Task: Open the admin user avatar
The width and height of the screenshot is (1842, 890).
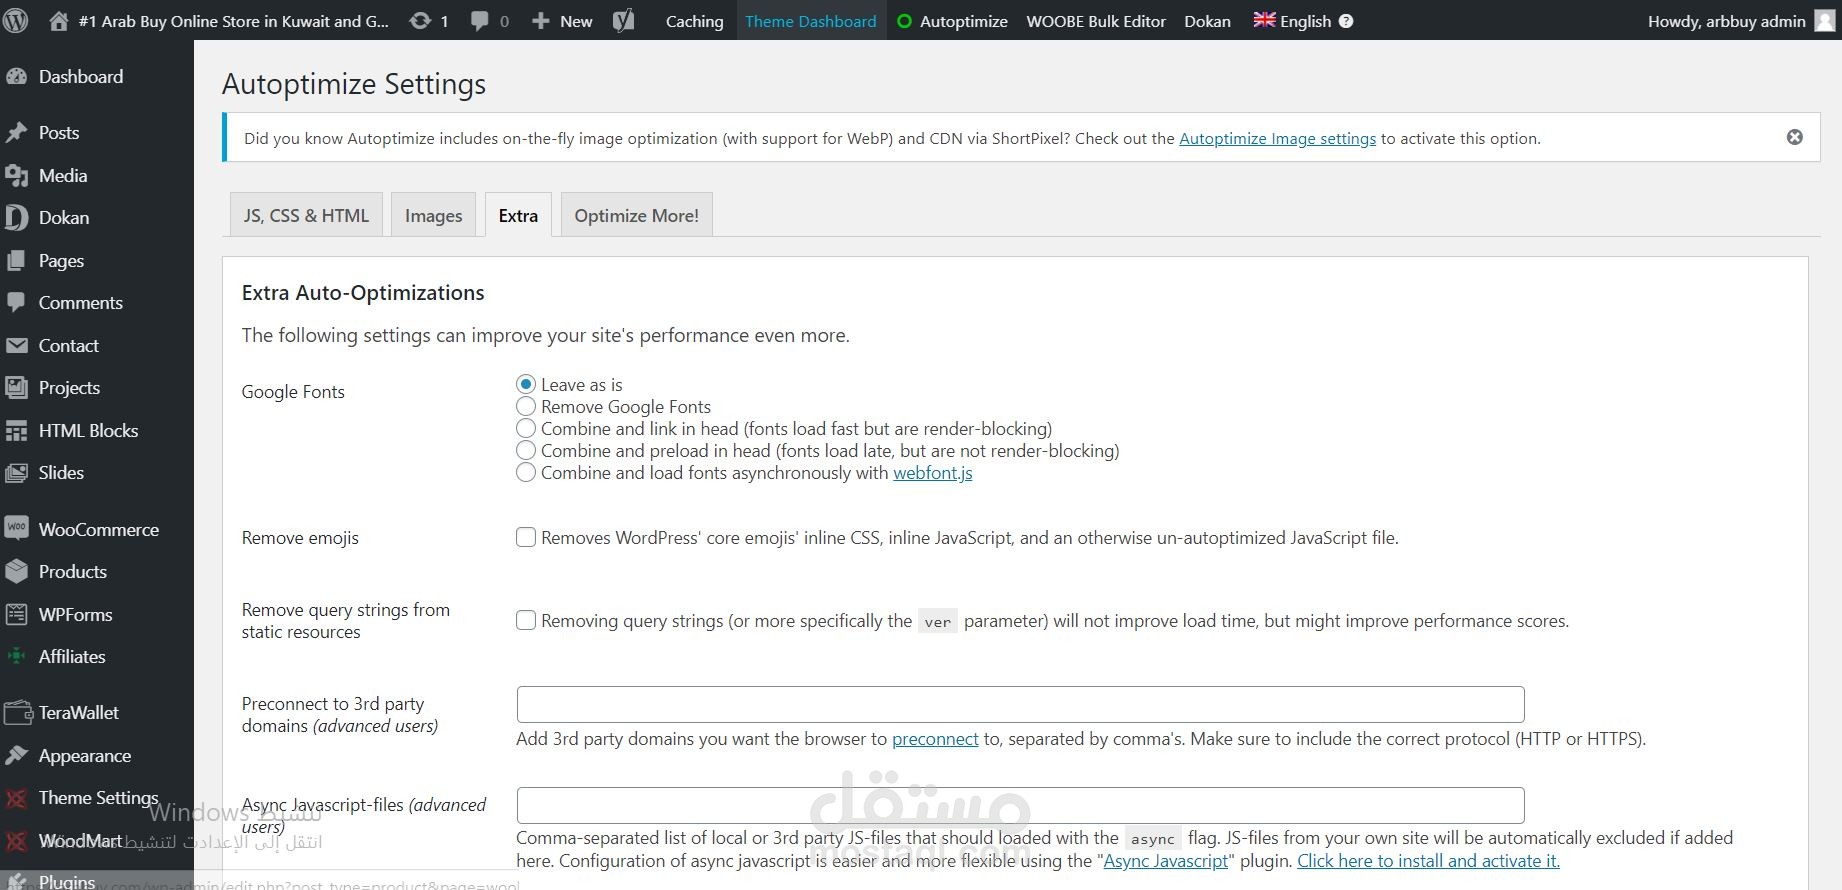Action: pos(1825,21)
